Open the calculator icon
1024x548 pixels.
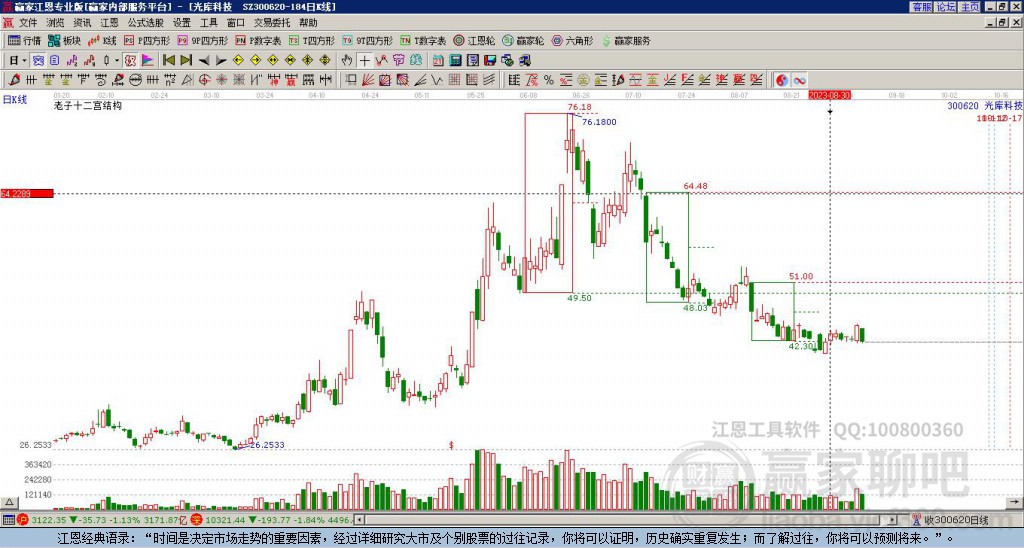[456, 61]
